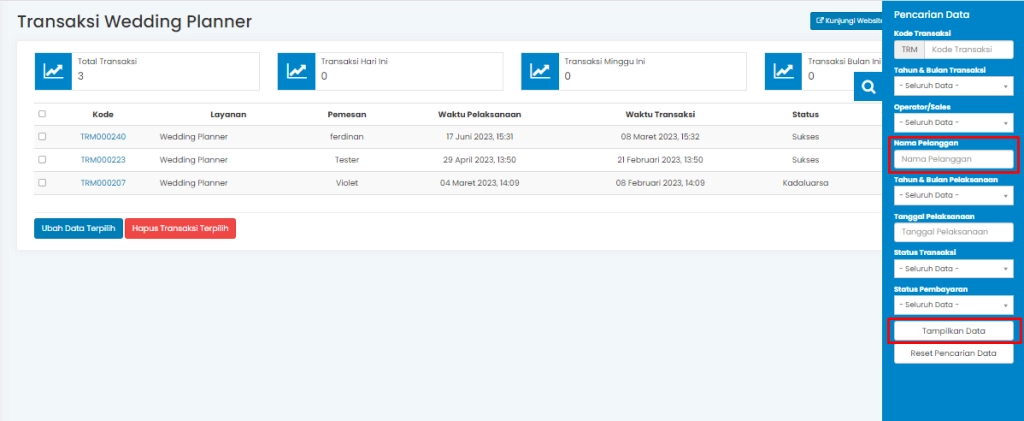Focus the Nama Pelanggan input field
1024x421 pixels.
[x=953, y=158]
